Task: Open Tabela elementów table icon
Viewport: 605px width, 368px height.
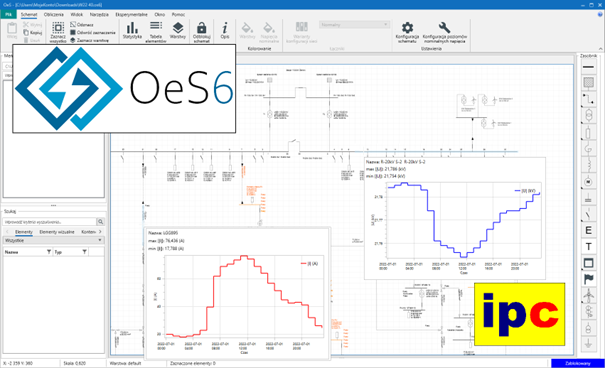Action: click(x=155, y=32)
